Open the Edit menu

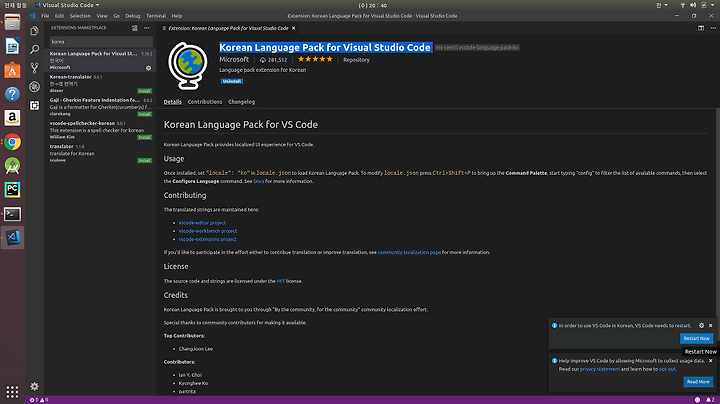pyautogui.click(x=59, y=16)
